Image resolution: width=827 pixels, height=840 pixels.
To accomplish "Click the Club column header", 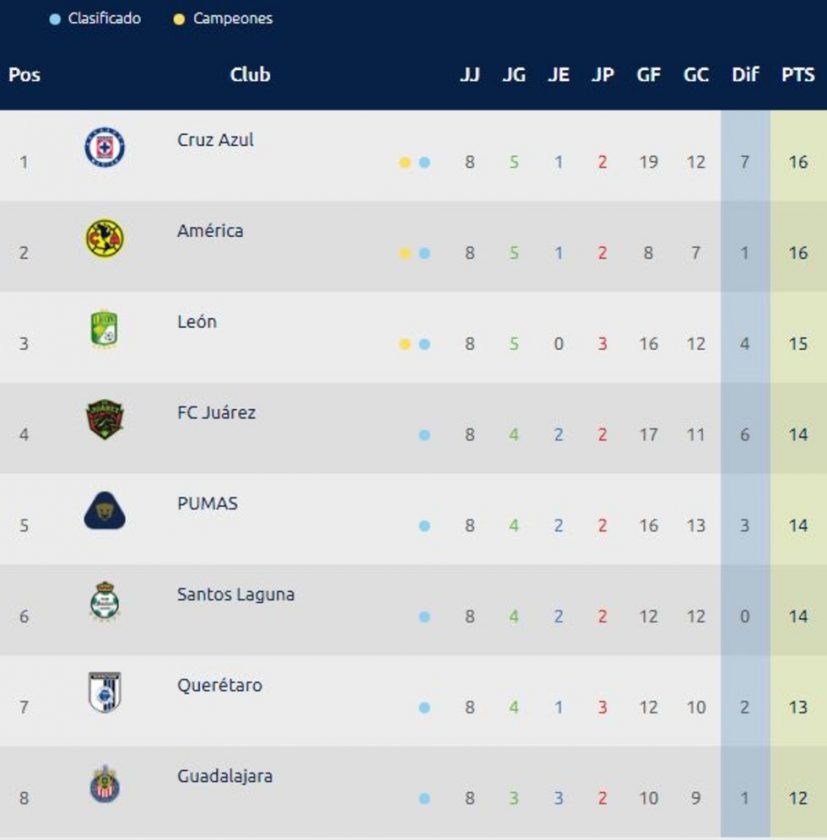I will pos(250,74).
